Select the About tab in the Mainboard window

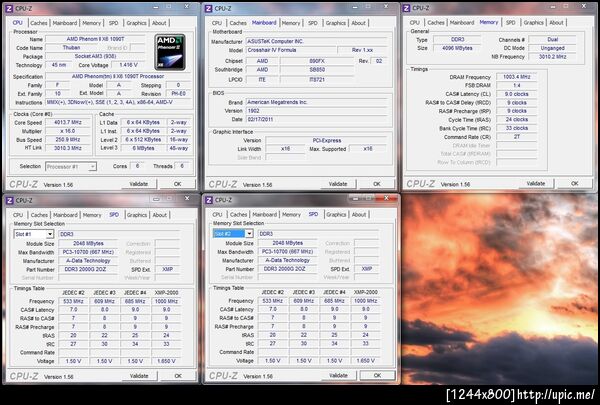pos(359,23)
